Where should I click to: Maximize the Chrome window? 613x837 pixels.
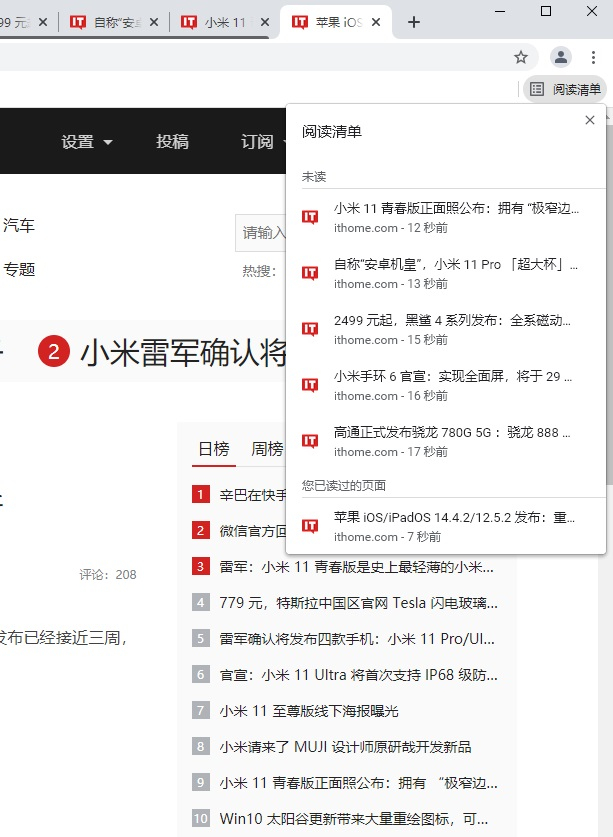pos(546,11)
